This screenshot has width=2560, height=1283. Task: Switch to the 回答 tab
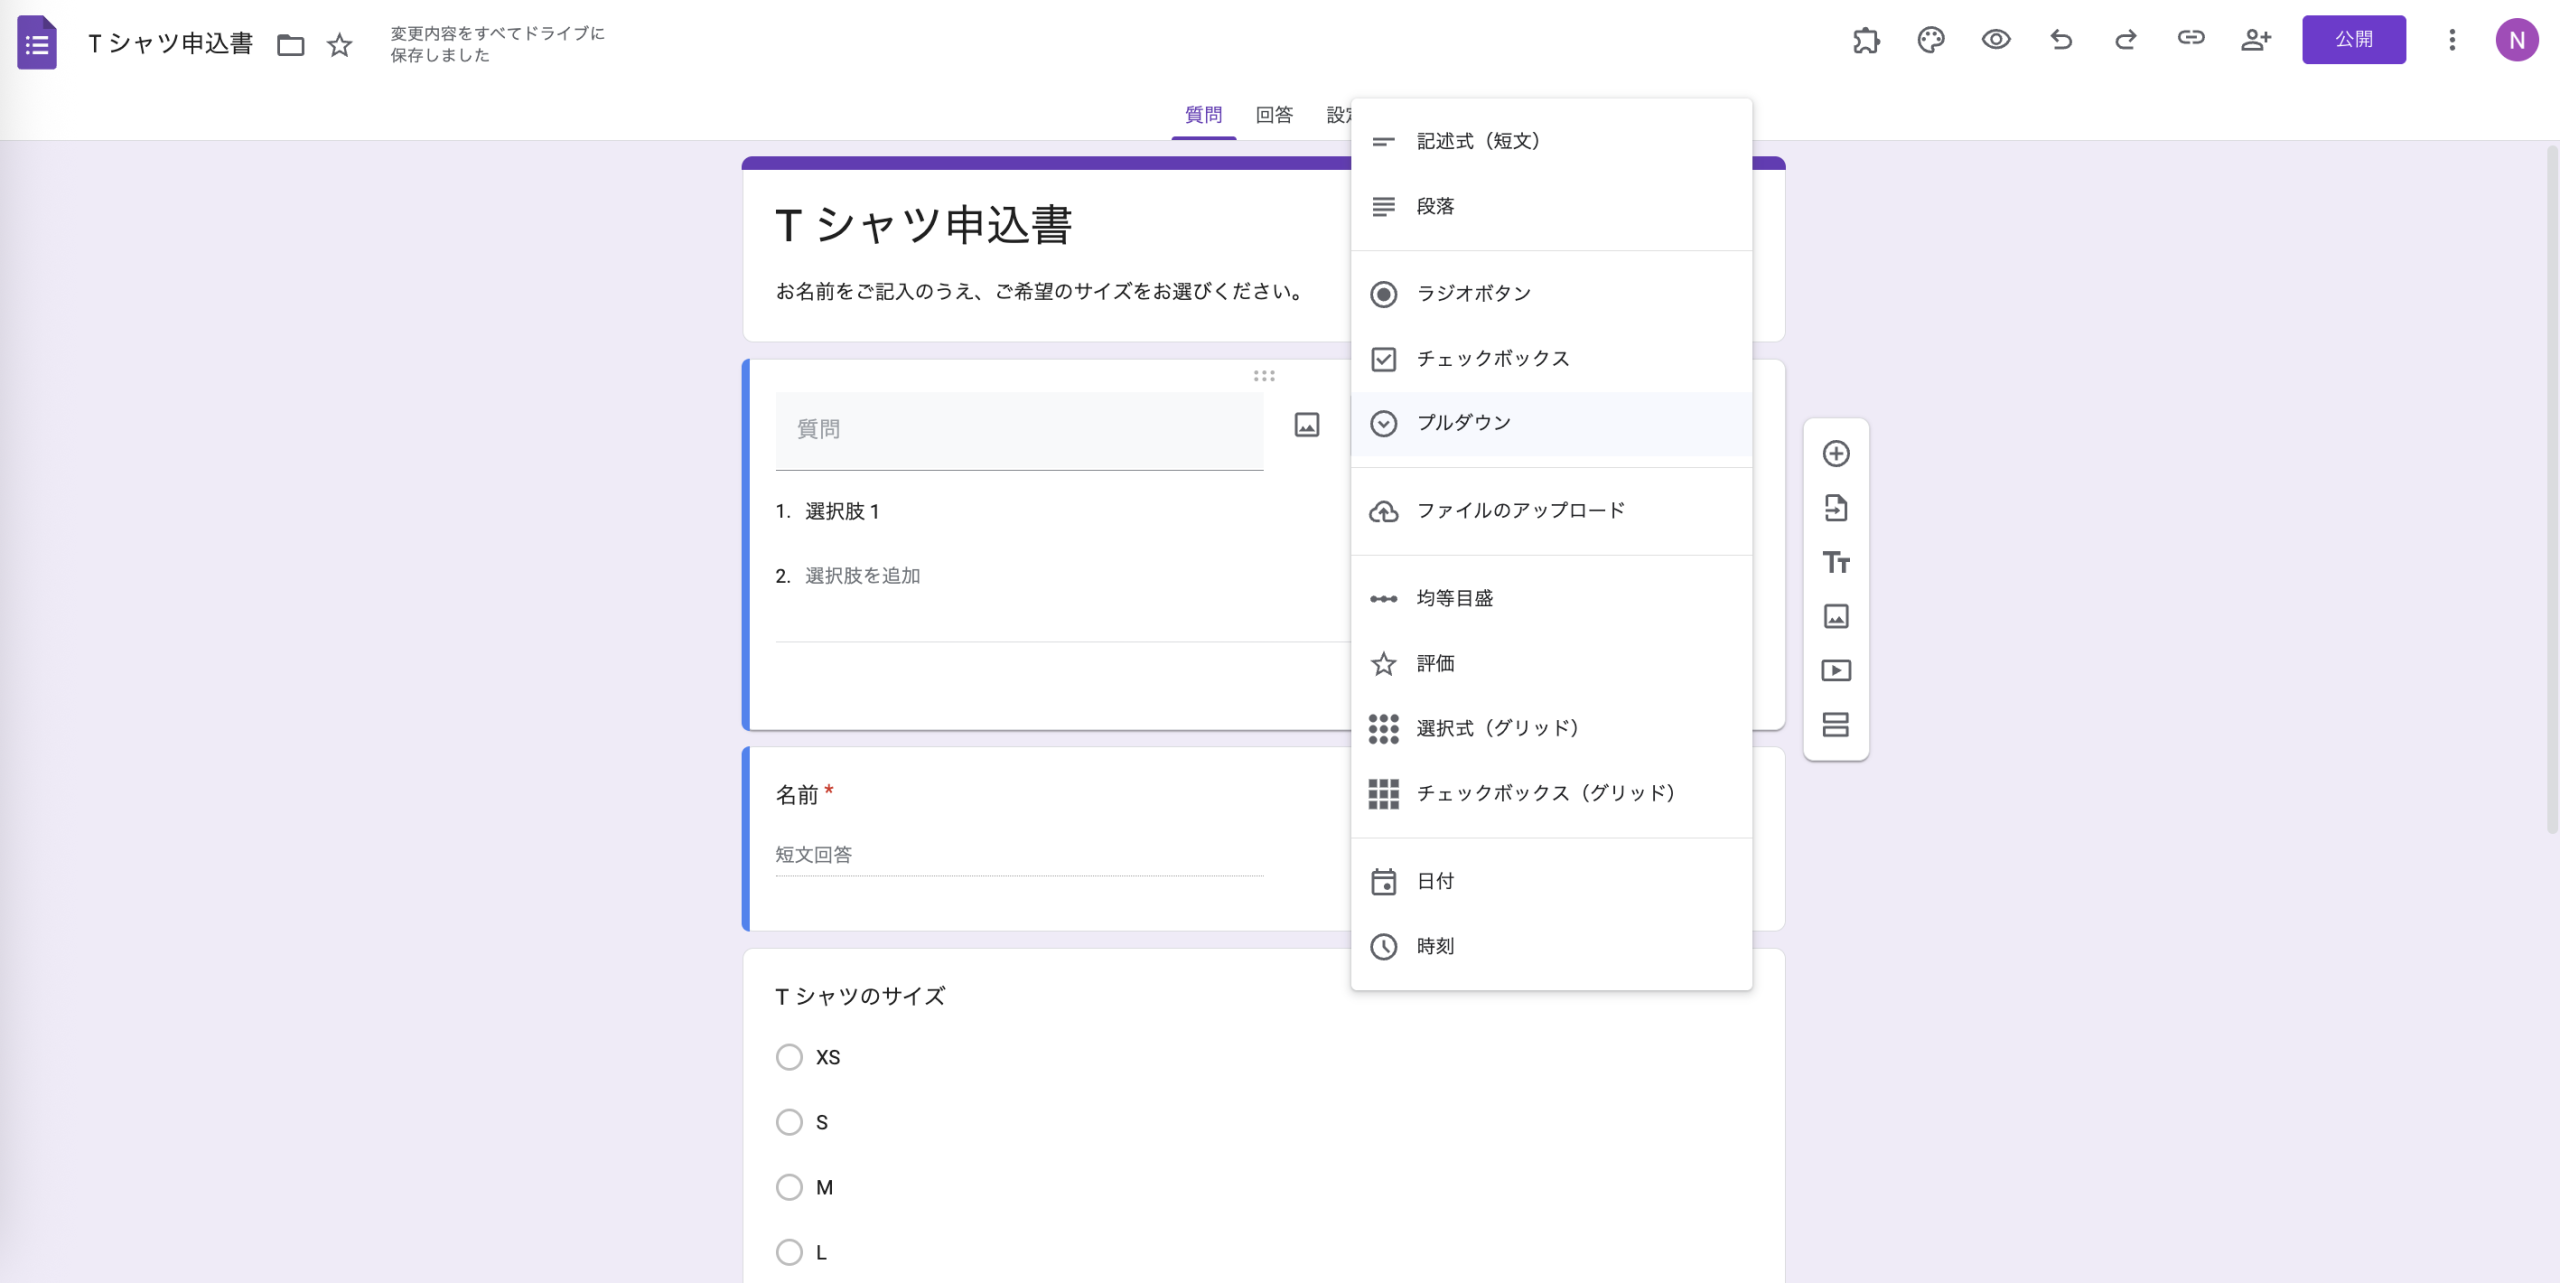[1272, 113]
